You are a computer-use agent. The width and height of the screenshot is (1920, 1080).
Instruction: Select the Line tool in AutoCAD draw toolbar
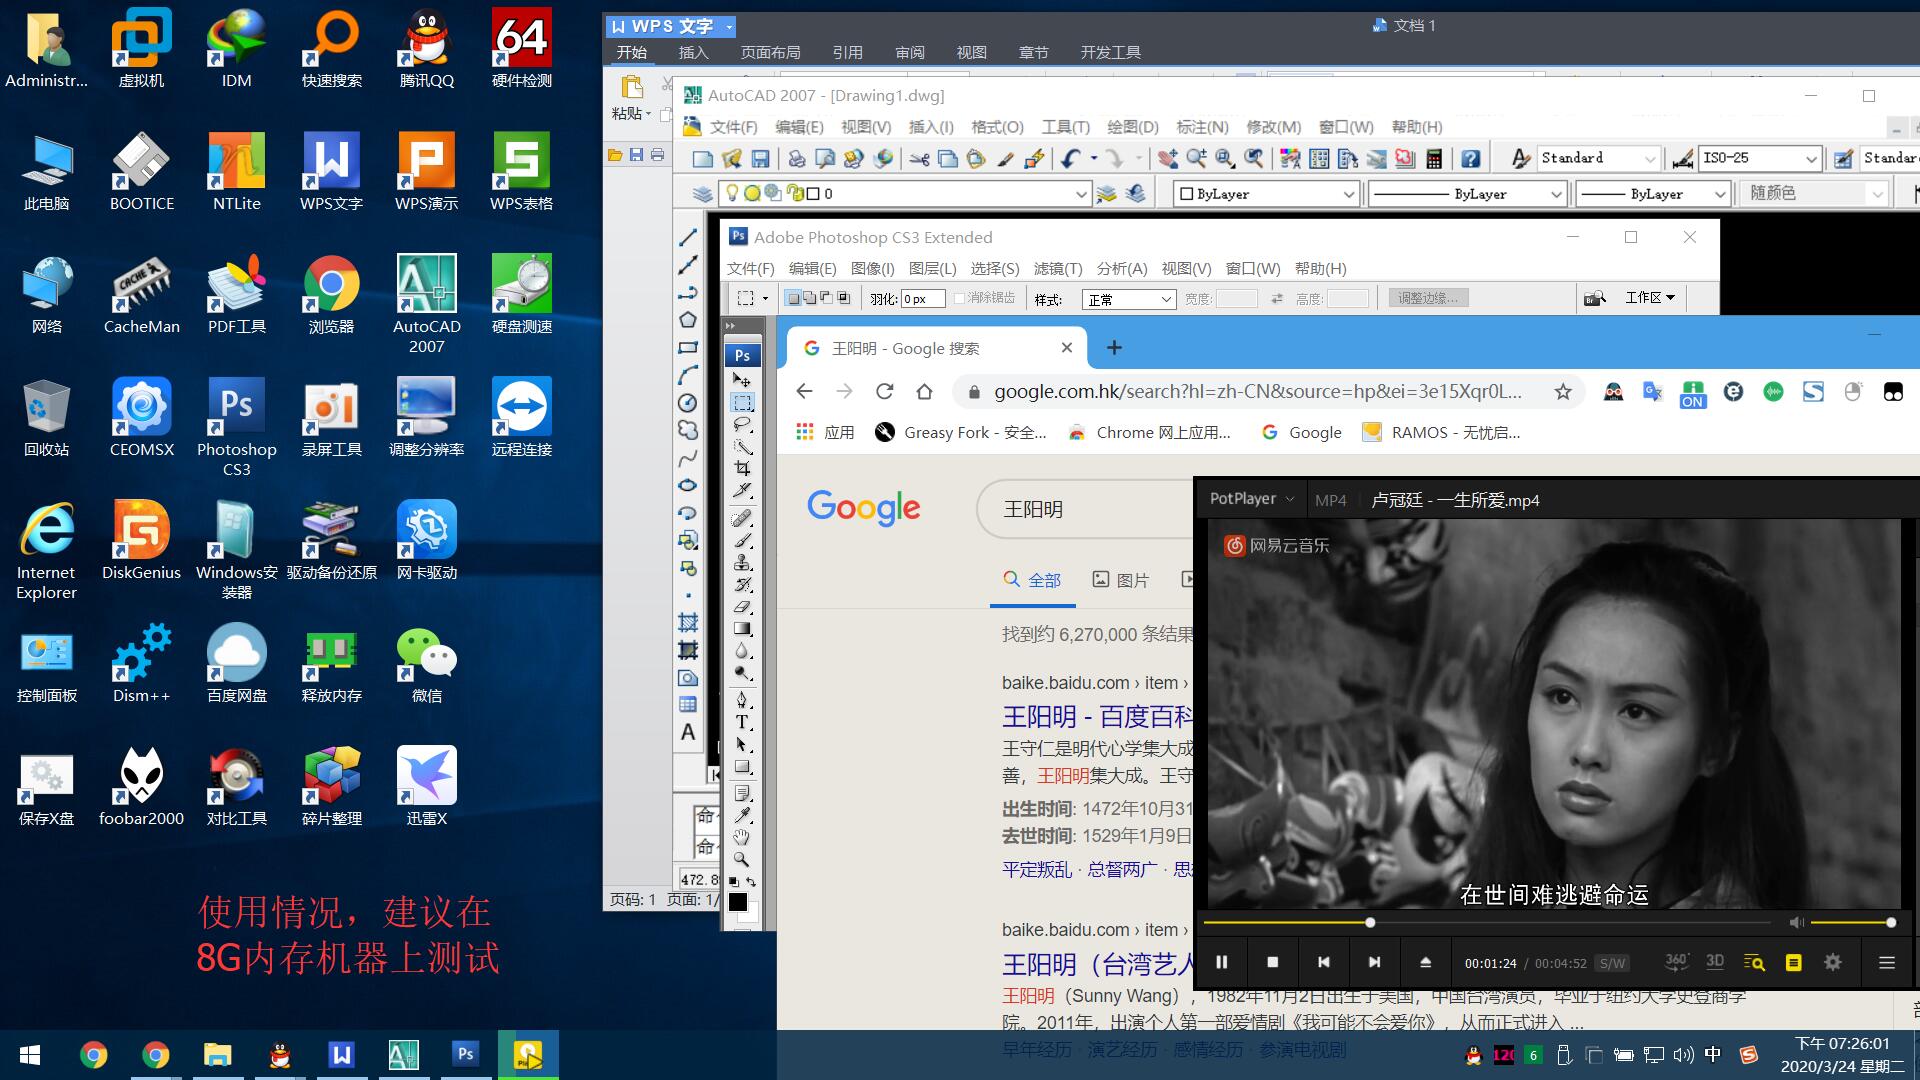[688, 238]
